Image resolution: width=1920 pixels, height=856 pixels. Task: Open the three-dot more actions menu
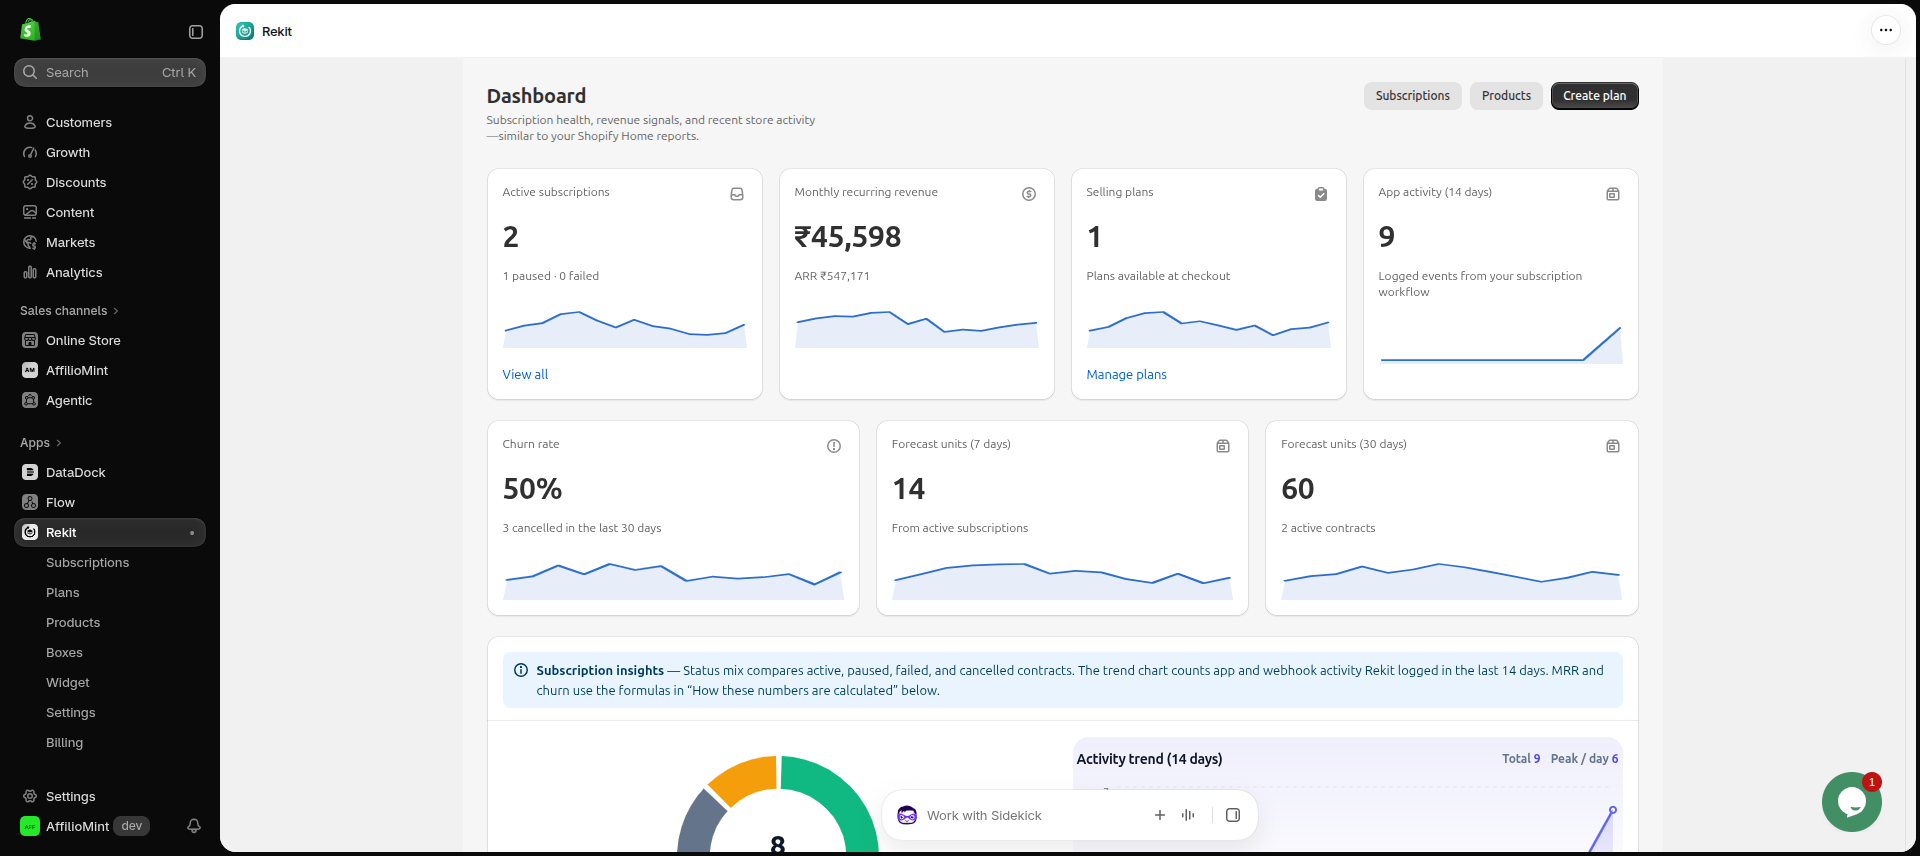(x=1885, y=30)
